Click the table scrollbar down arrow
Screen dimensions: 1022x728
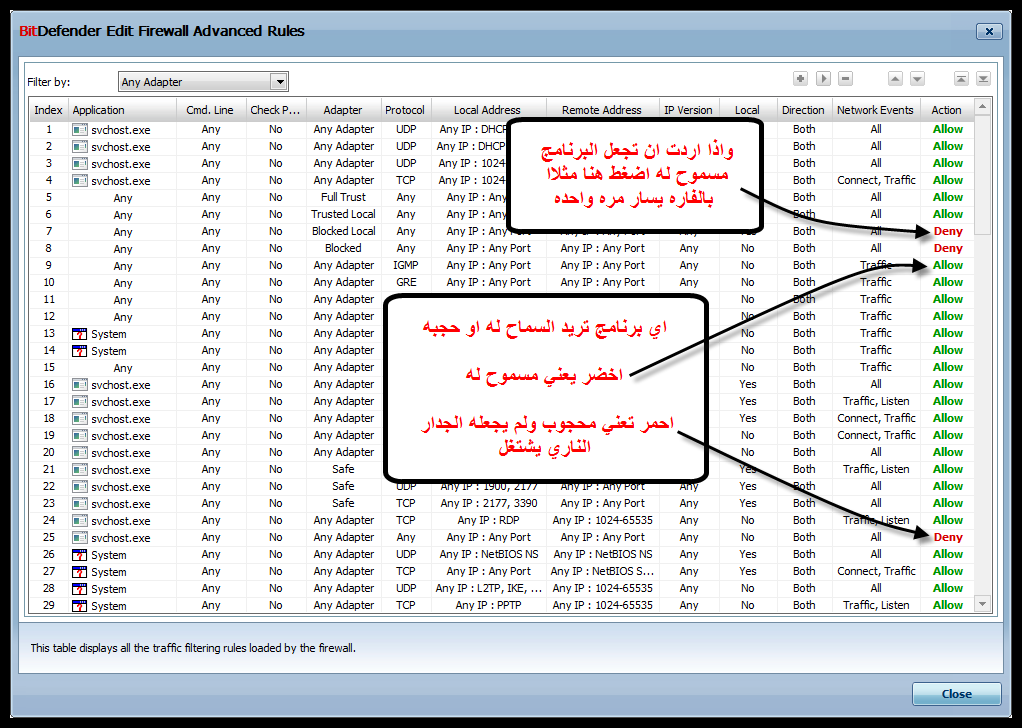983,604
